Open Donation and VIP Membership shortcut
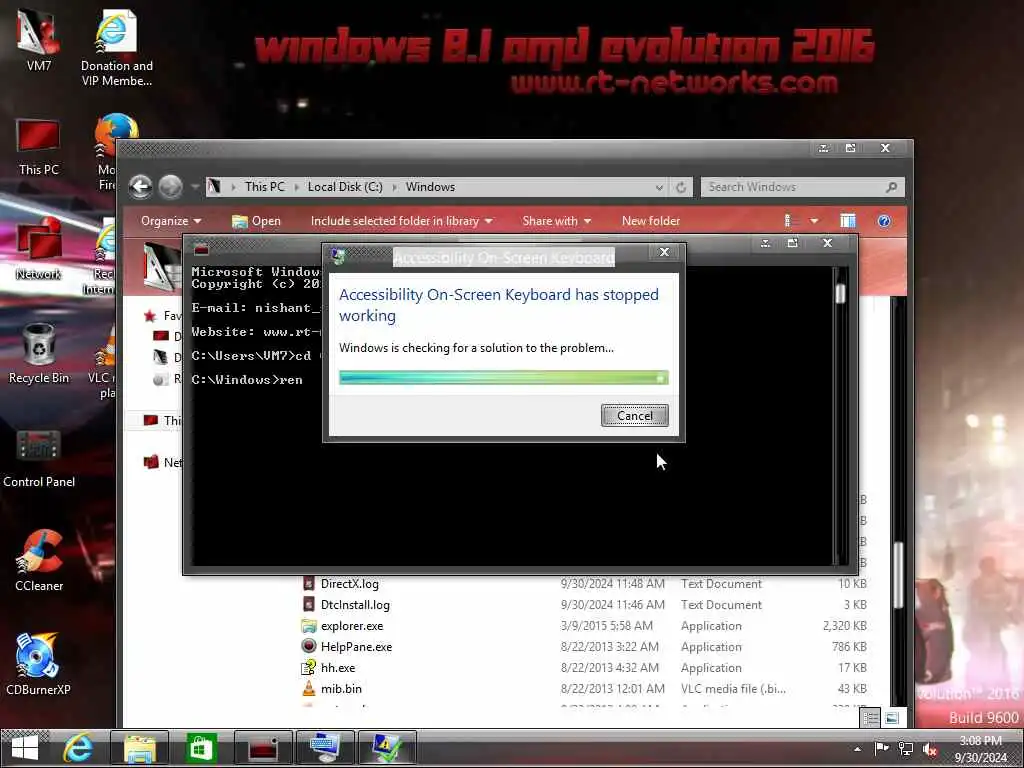 (116, 47)
